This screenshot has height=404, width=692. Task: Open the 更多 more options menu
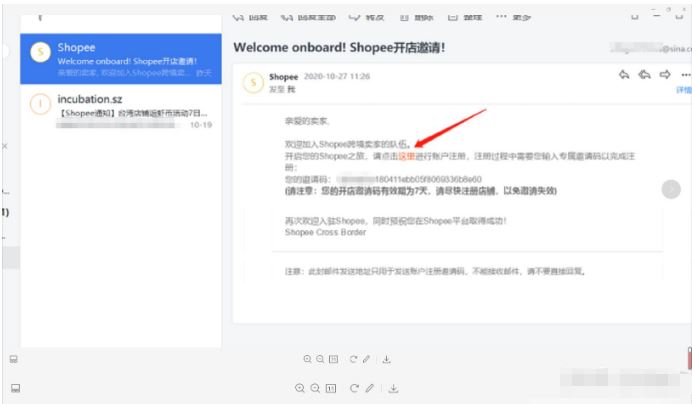pos(513,18)
